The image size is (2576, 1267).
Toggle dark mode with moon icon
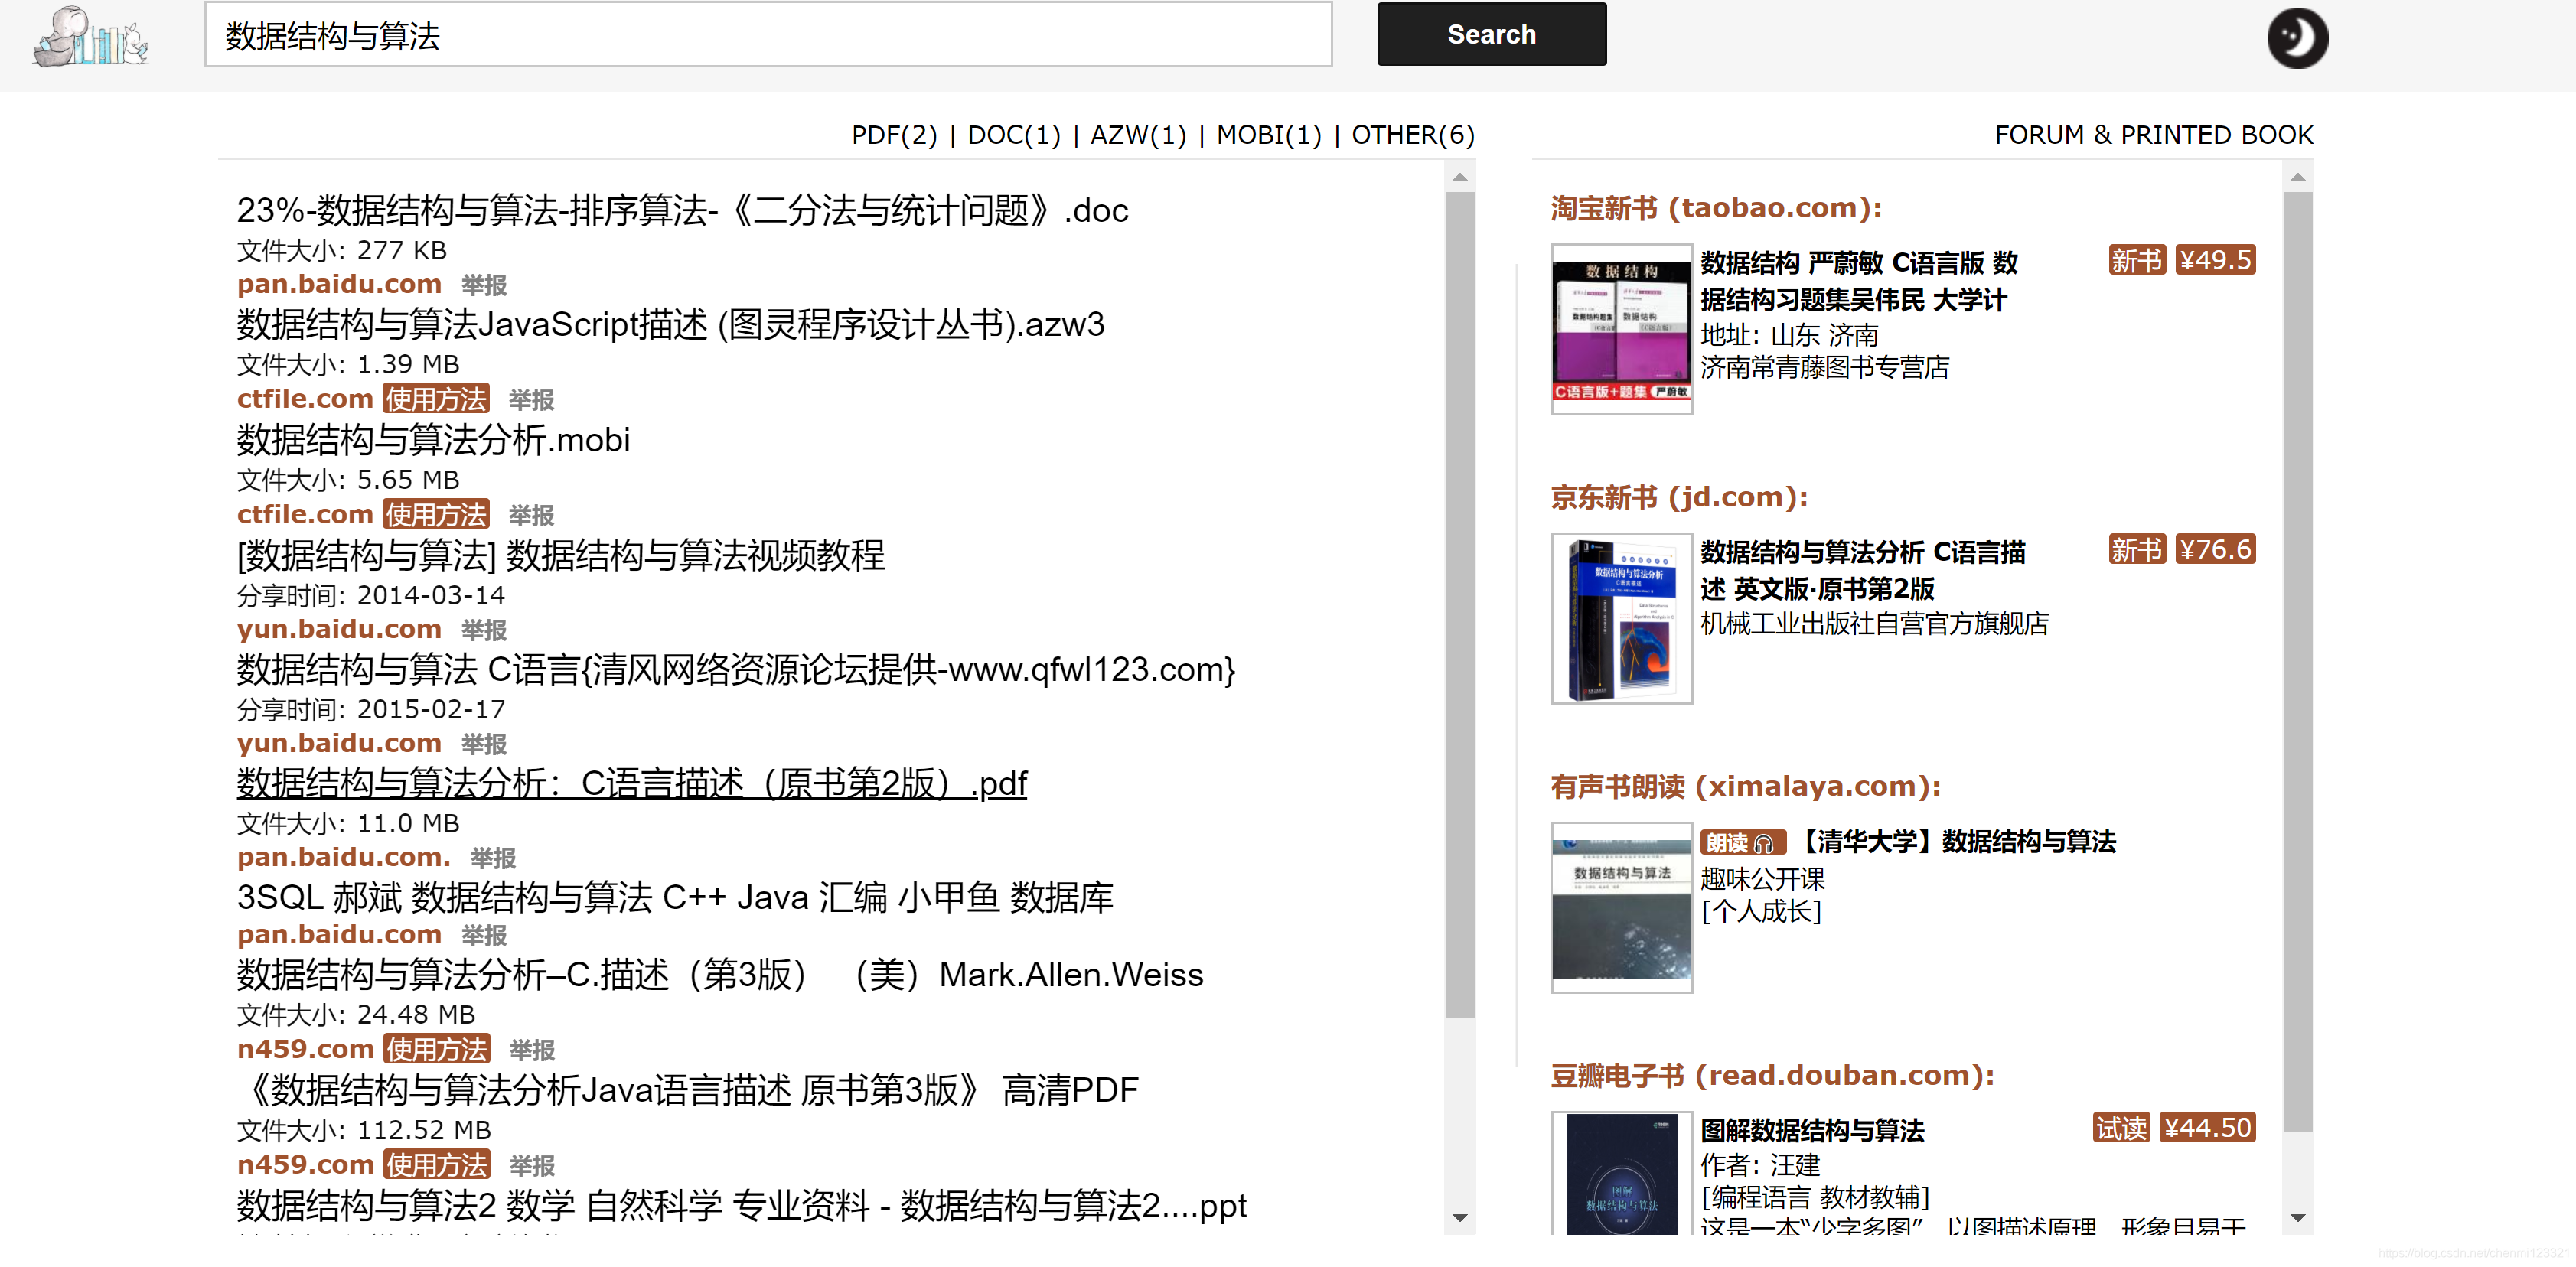tap(2297, 38)
